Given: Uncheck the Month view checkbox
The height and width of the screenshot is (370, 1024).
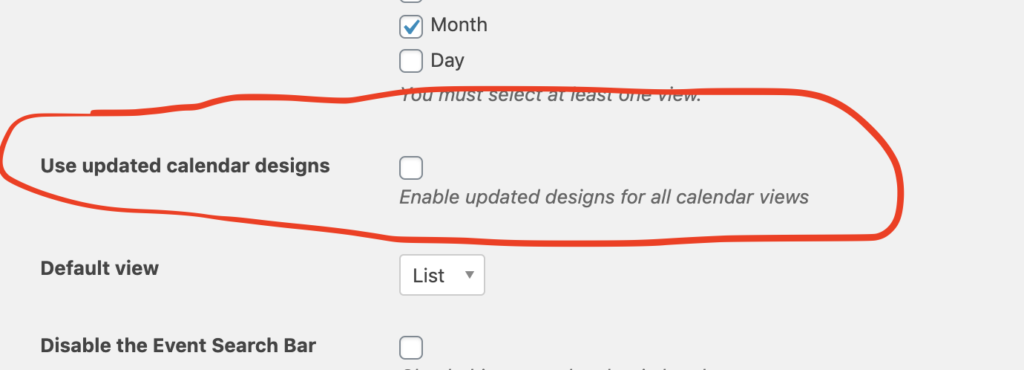Looking at the screenshot, I should (x=411, y=27).
